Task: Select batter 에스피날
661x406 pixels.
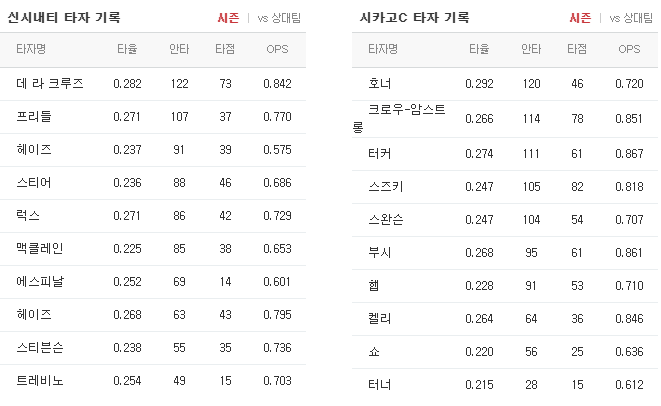Action: tap(40, 282)
